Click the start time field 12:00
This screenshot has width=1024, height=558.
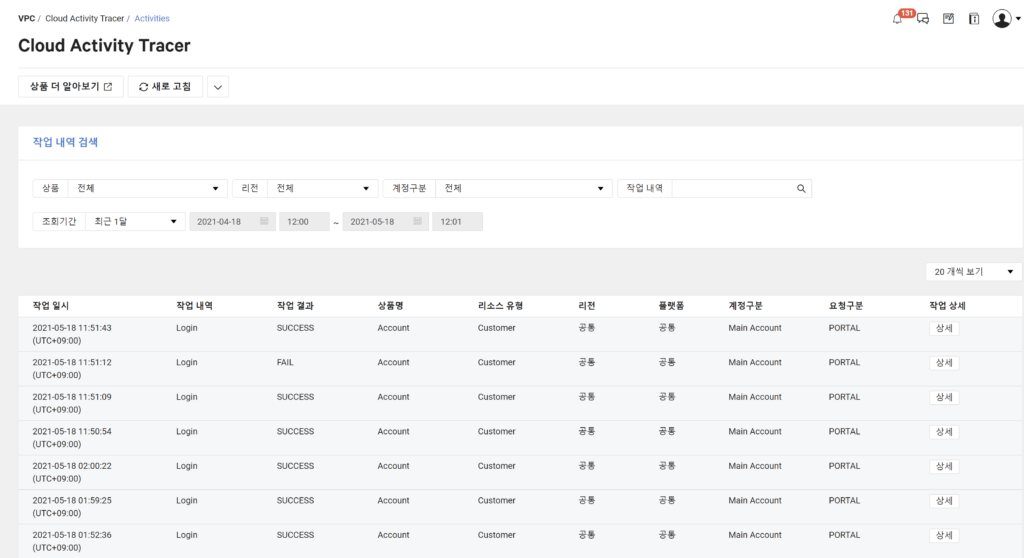click(x=304, y=222)
